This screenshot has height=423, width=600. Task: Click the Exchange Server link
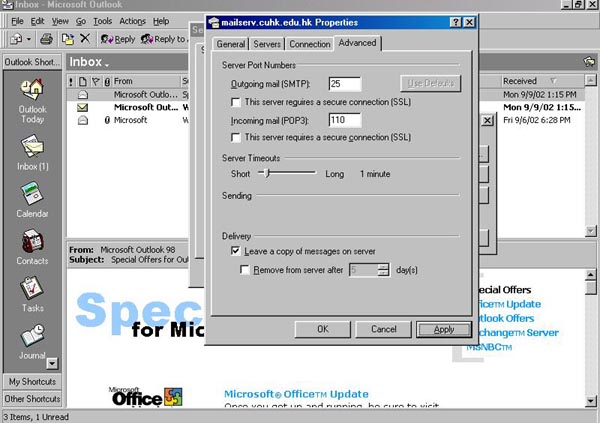517,333
